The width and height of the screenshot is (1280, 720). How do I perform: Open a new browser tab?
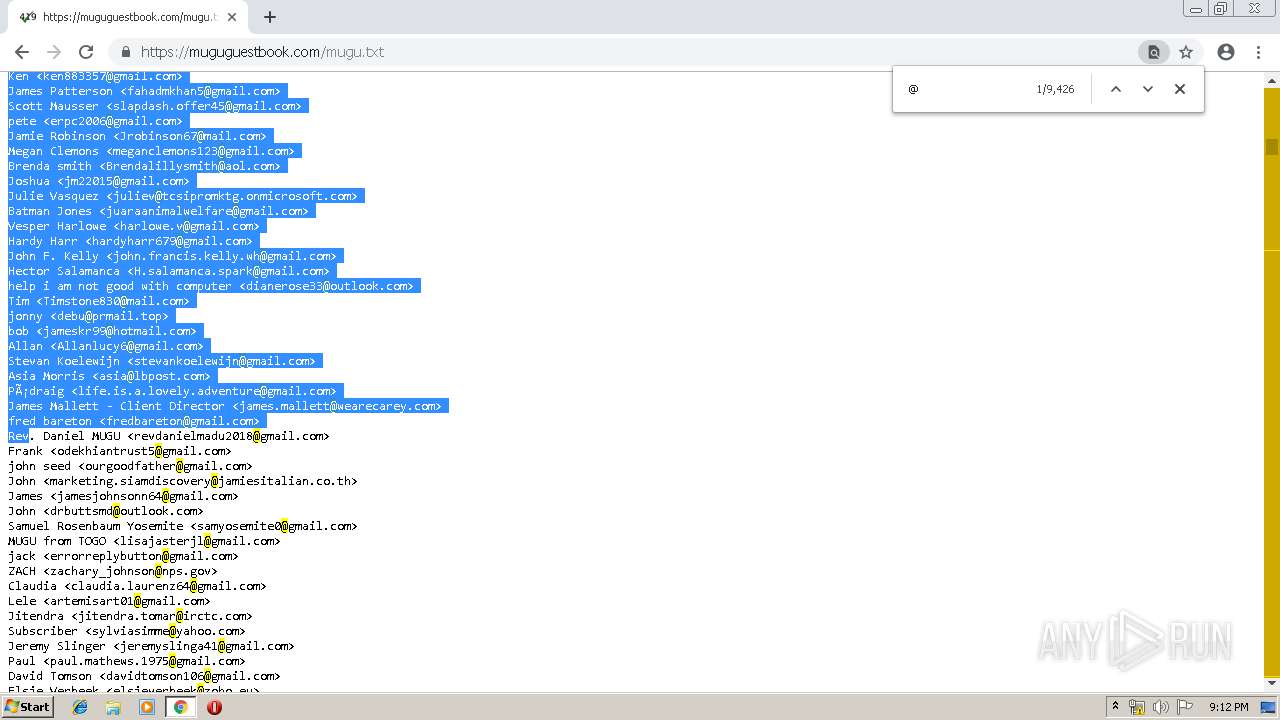pos(269,17)
